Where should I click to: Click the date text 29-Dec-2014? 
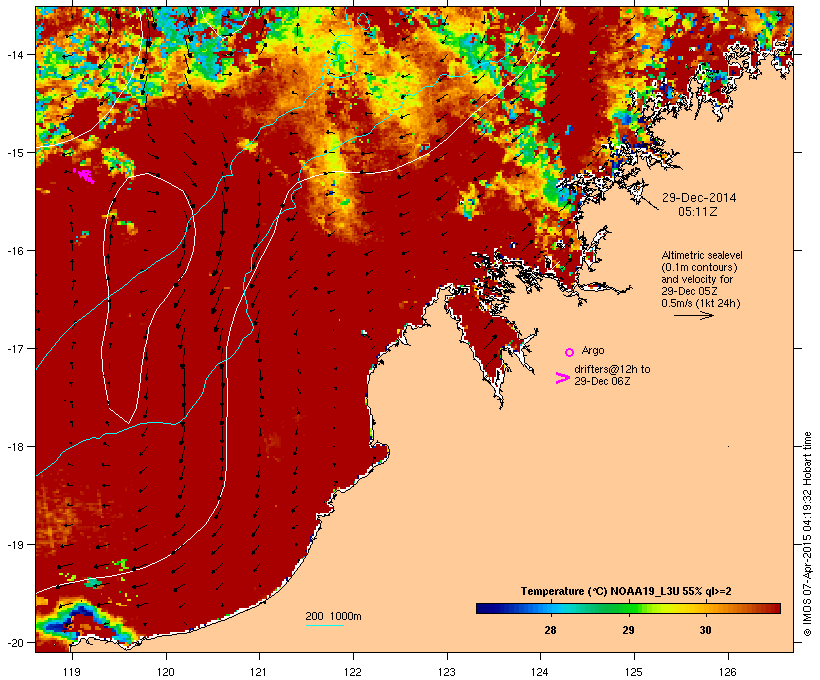click(699, 198)
